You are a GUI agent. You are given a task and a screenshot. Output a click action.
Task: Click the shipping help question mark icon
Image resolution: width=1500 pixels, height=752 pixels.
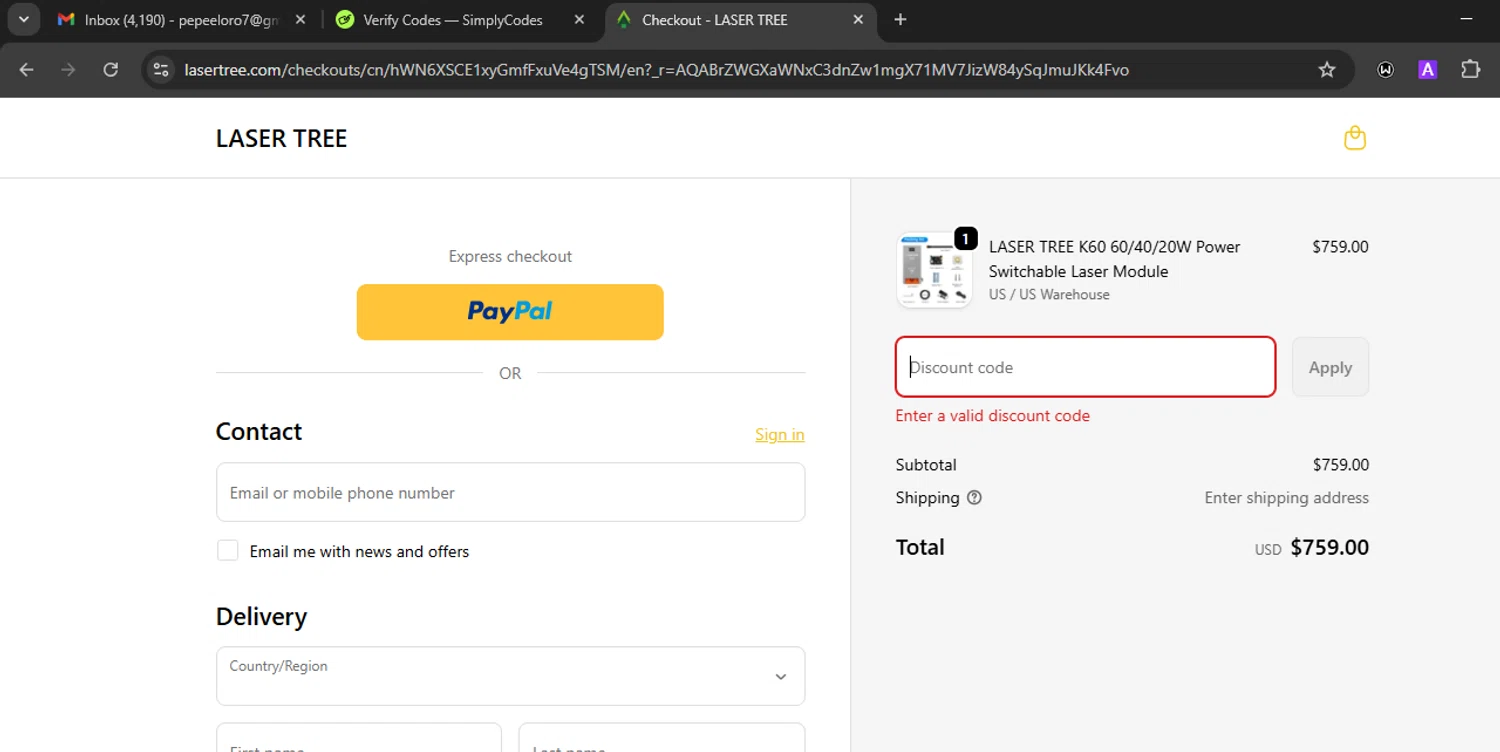[974, 498]
